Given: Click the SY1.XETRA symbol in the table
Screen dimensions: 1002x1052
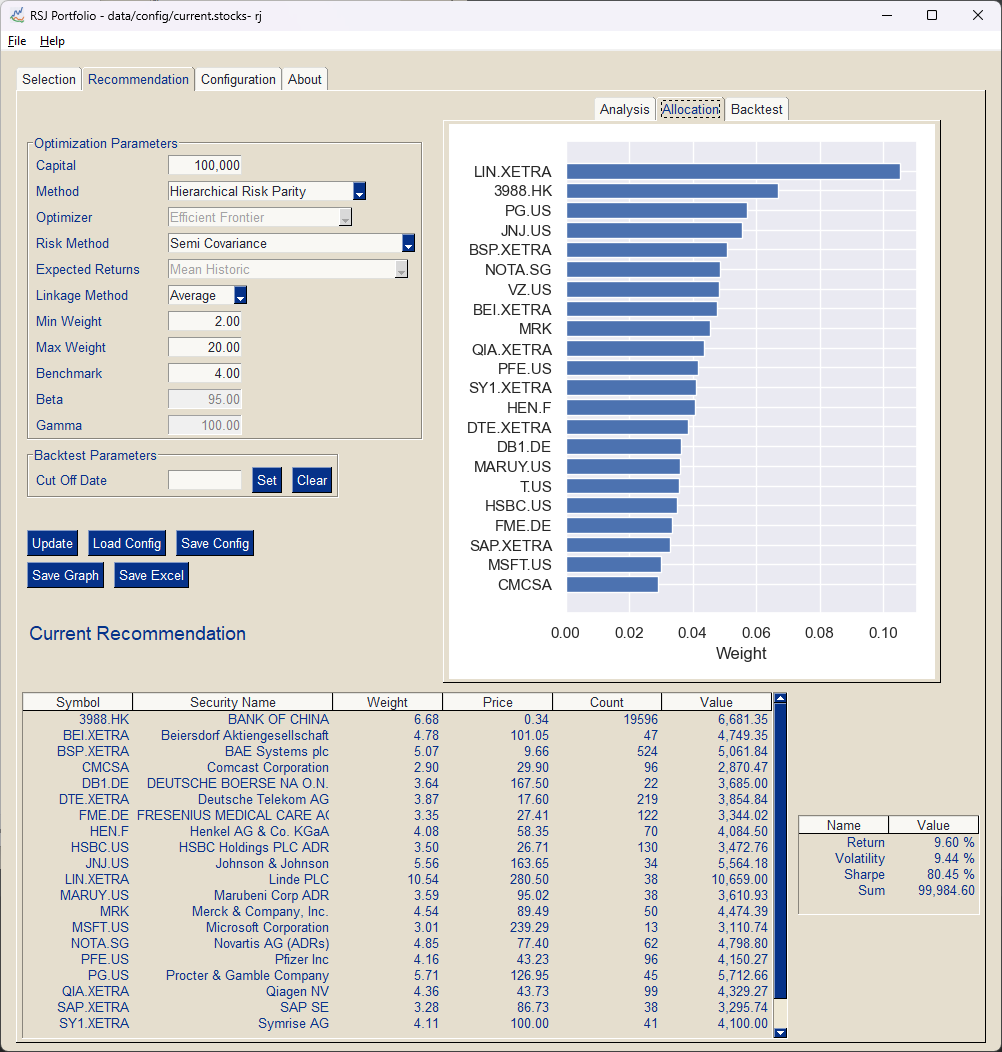Looking at the screenshot, I should [94, 1023].
